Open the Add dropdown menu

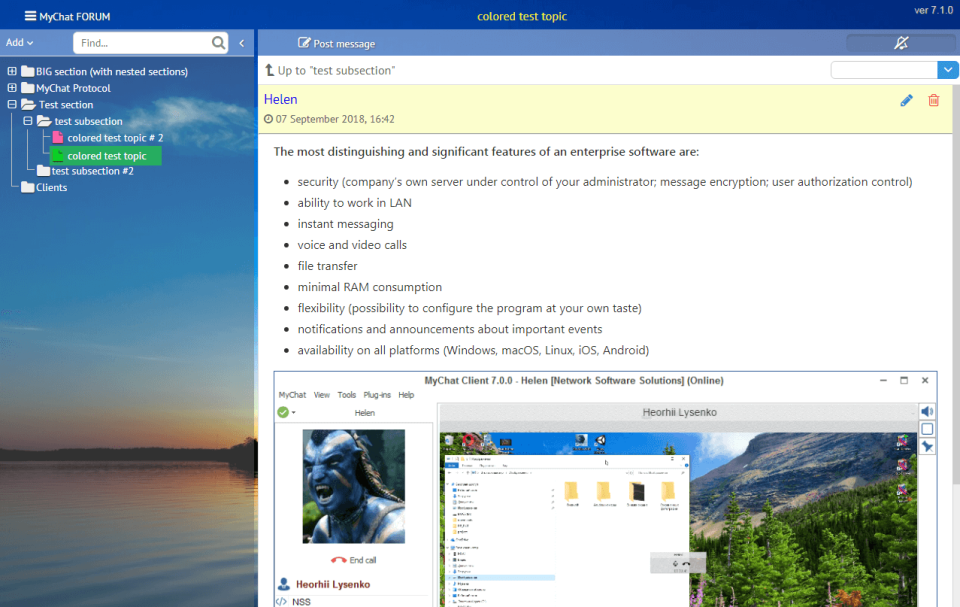[19, 43]
